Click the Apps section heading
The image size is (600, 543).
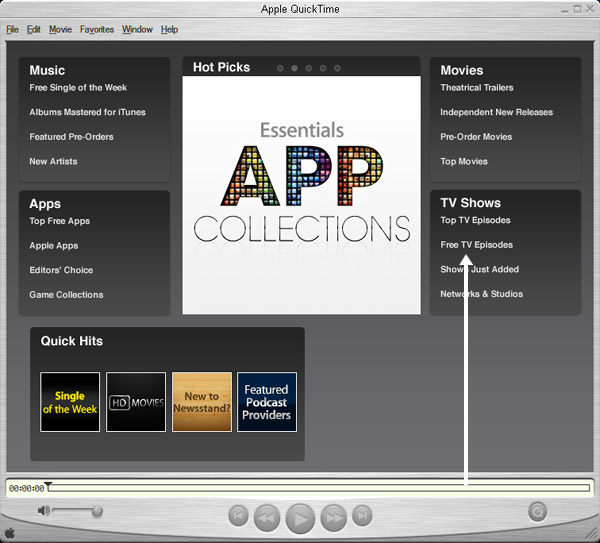click(45, 204)
